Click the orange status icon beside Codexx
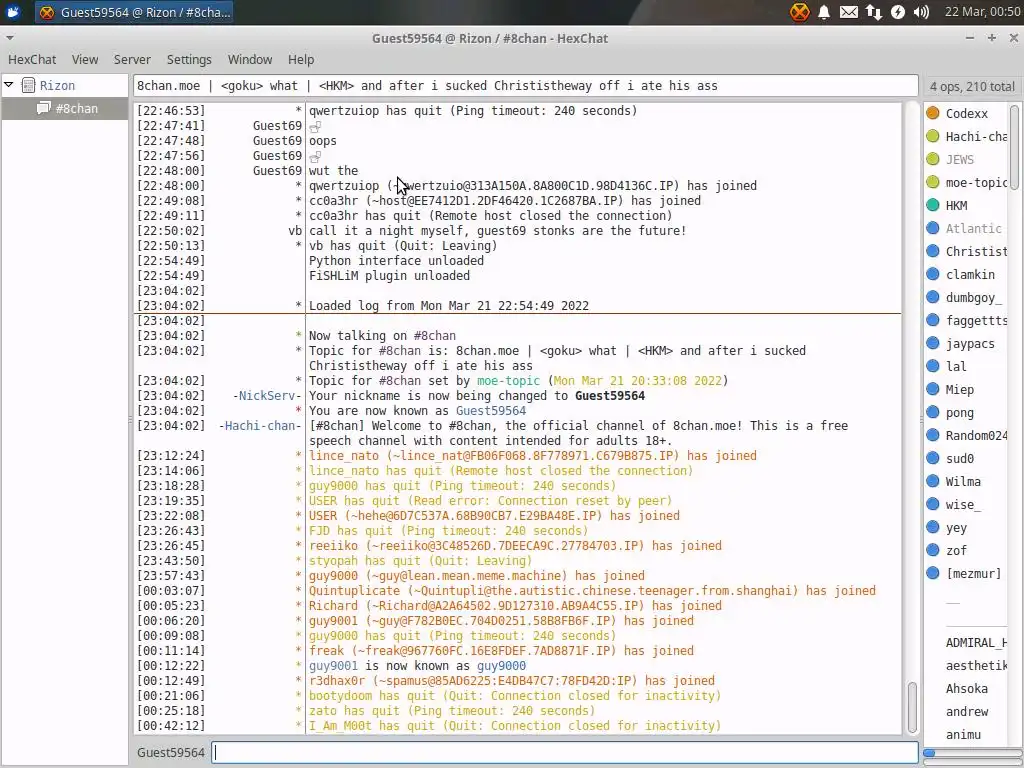Viewport: 1024px width, 768px height. 933,113
